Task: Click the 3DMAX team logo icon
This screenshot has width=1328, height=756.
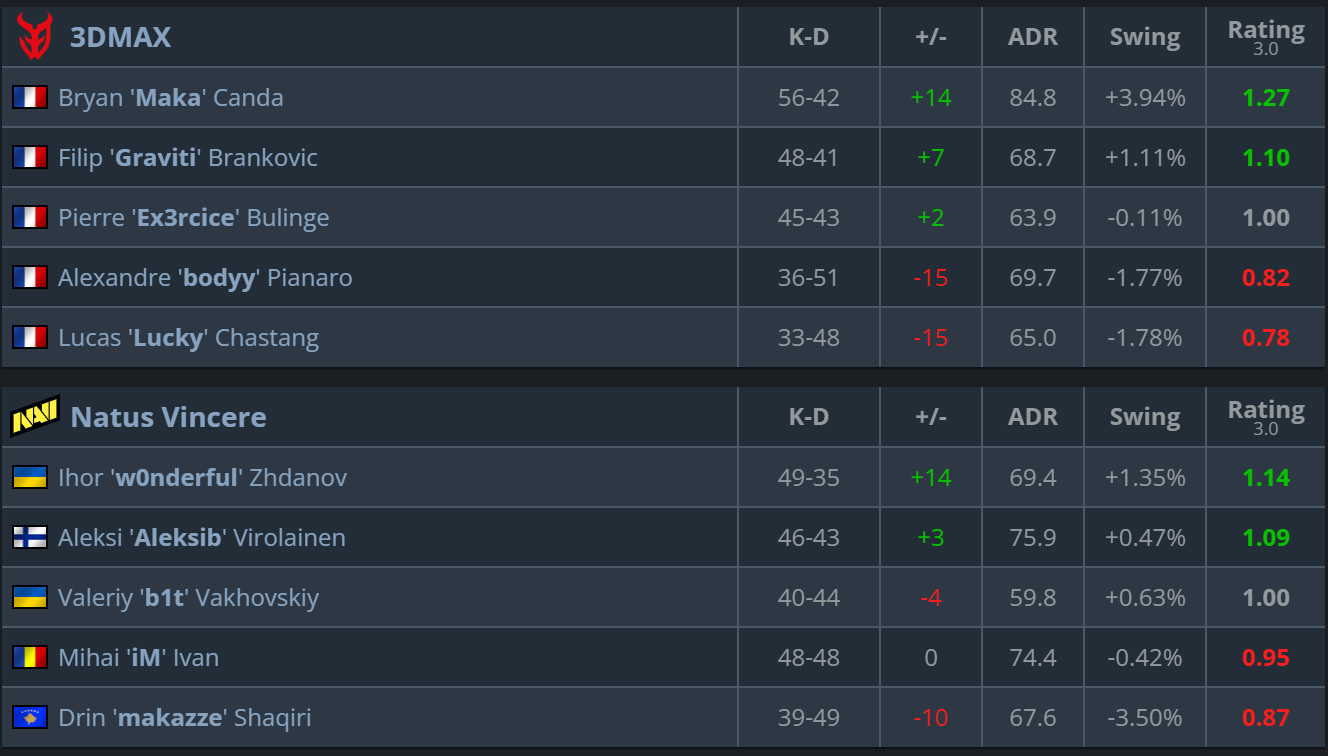Action: [34, 37]
